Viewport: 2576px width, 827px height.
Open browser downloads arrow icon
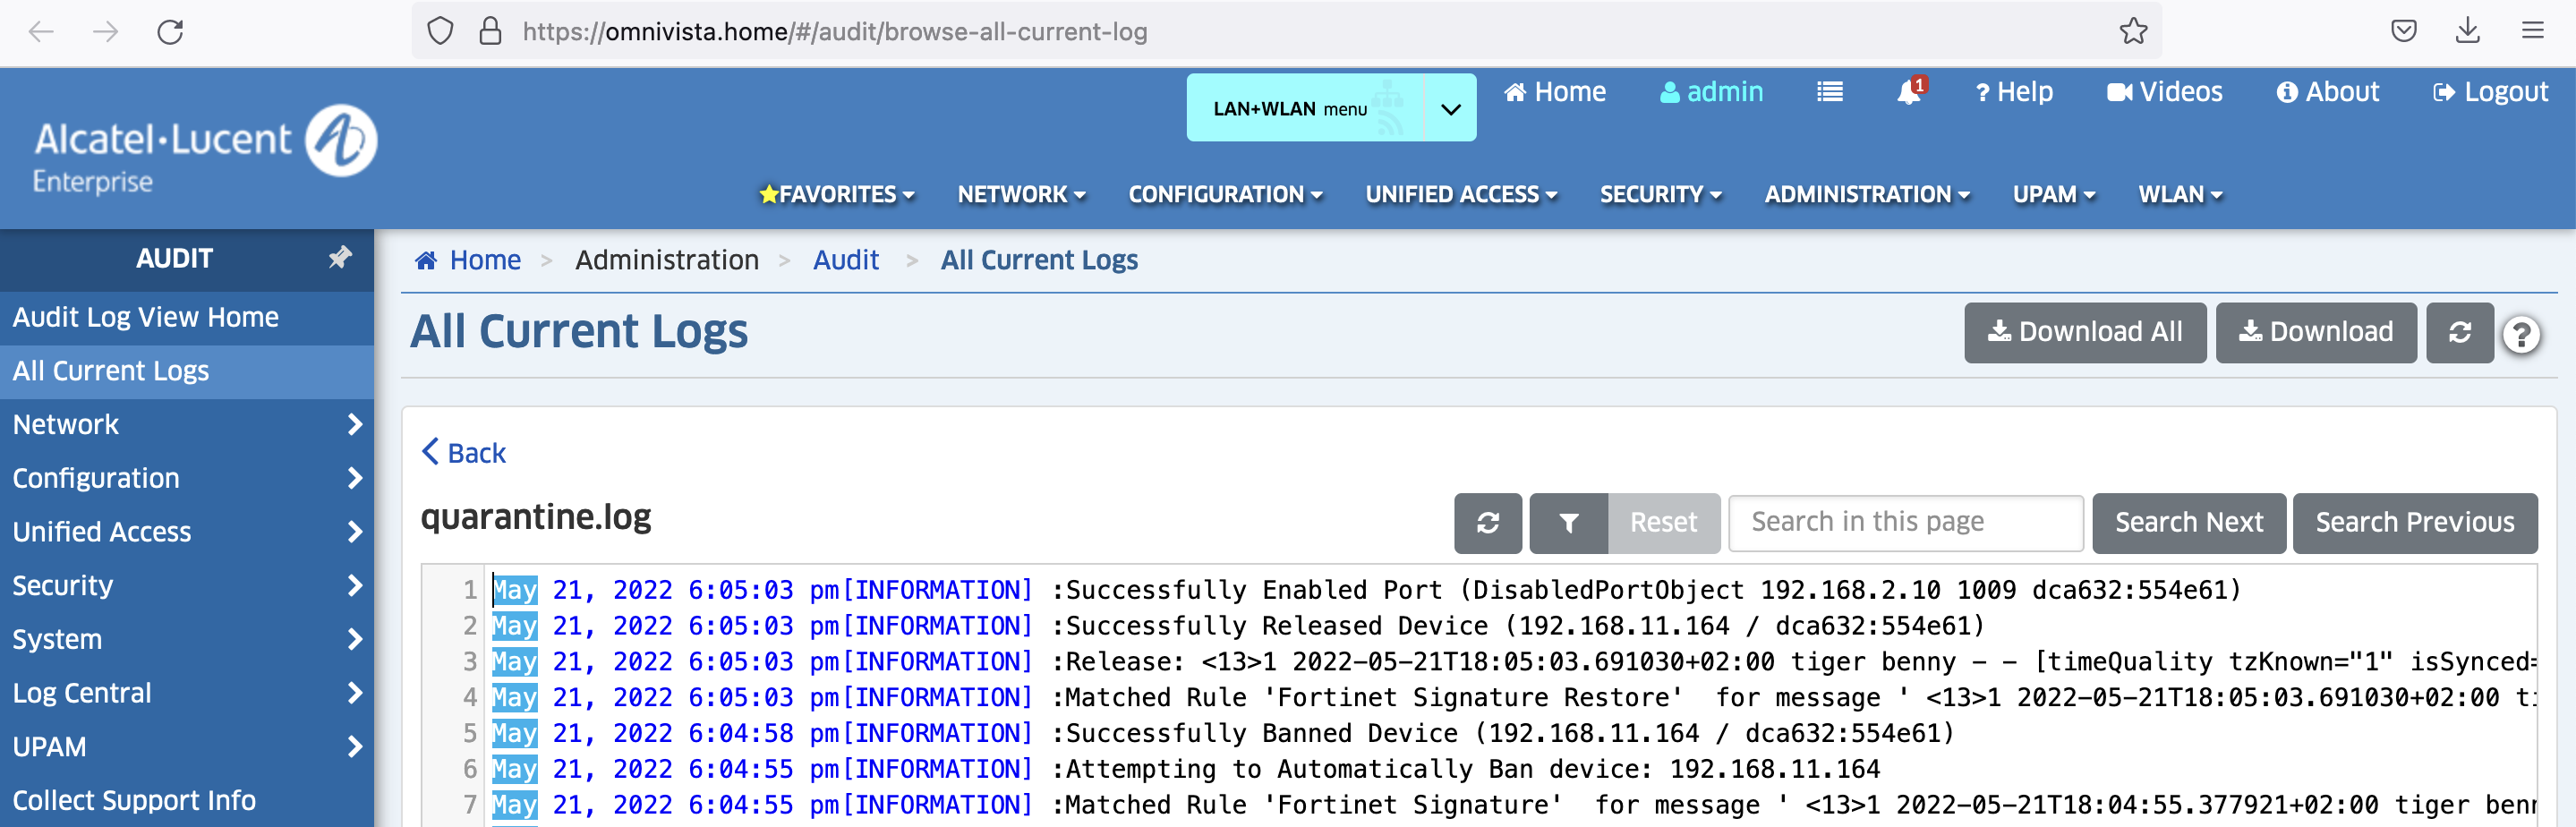pos(2467,31)
